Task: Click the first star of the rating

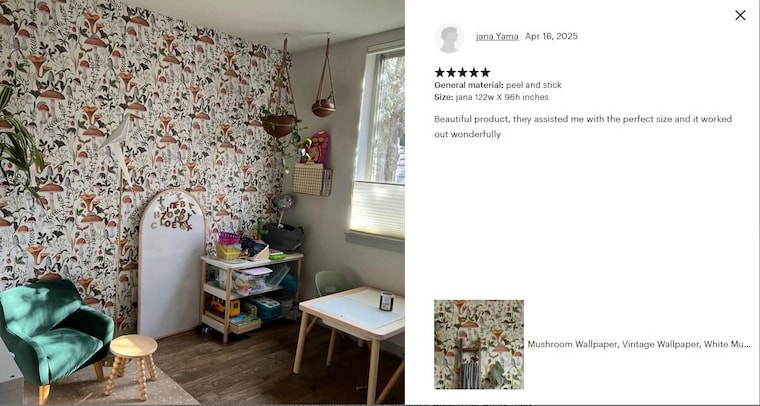Action: click(x=440, y=73)
